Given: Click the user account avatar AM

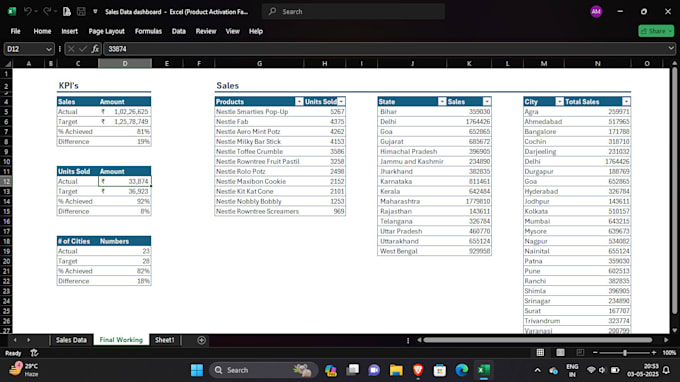Looking at the screenshot, I should pos(596,12).
